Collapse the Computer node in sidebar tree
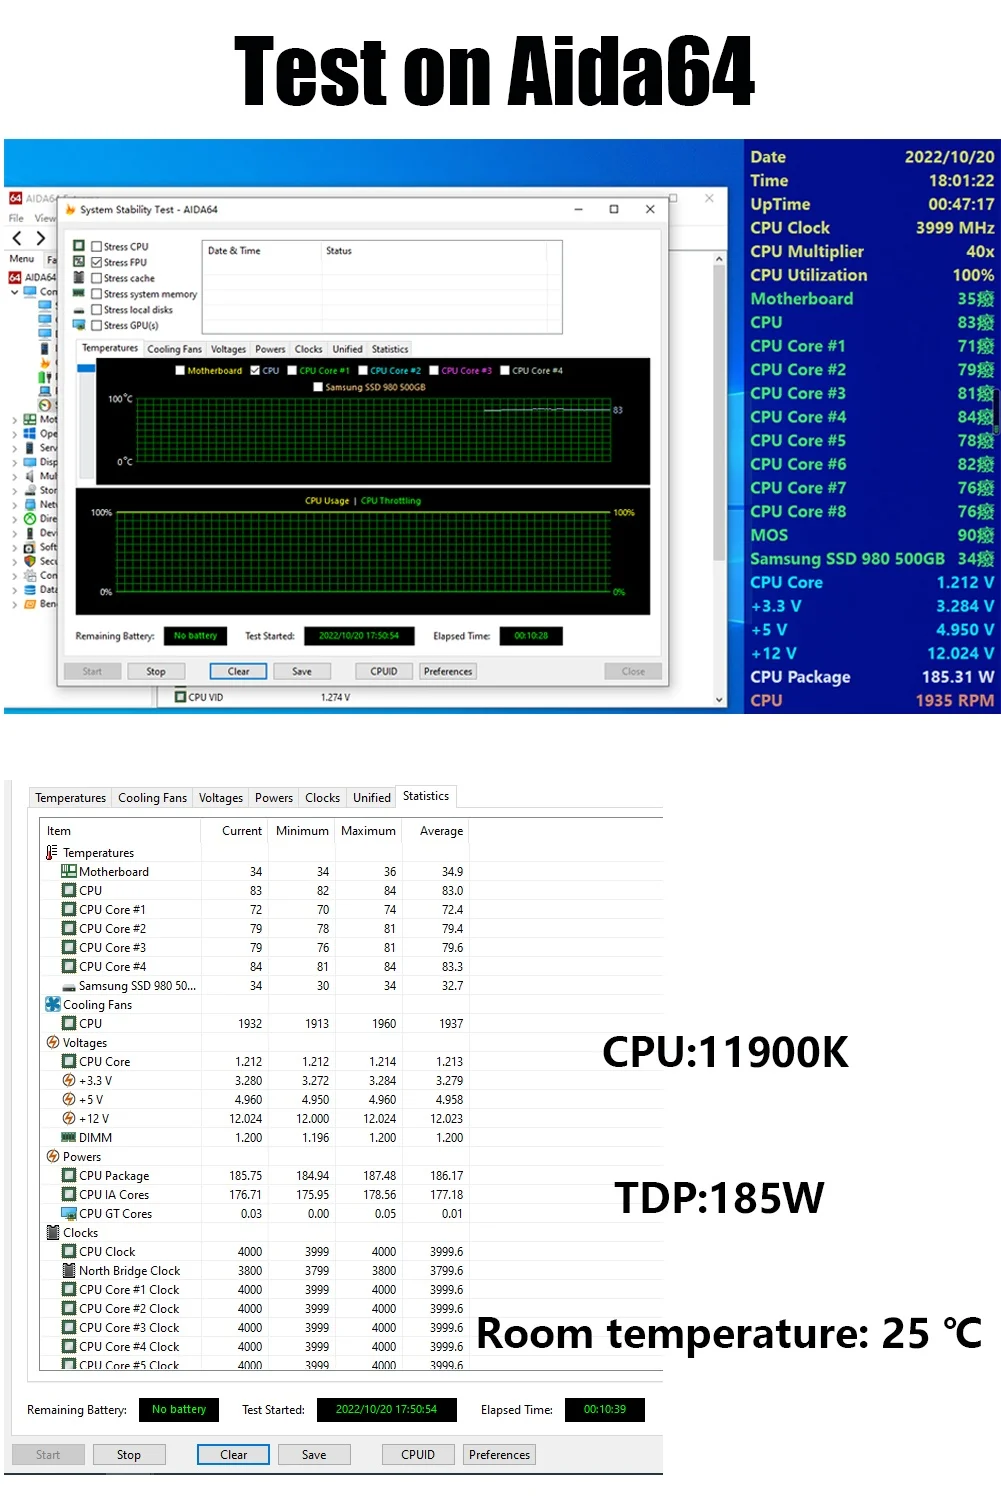The image size is (1001, 1499). tap(14, 292)
